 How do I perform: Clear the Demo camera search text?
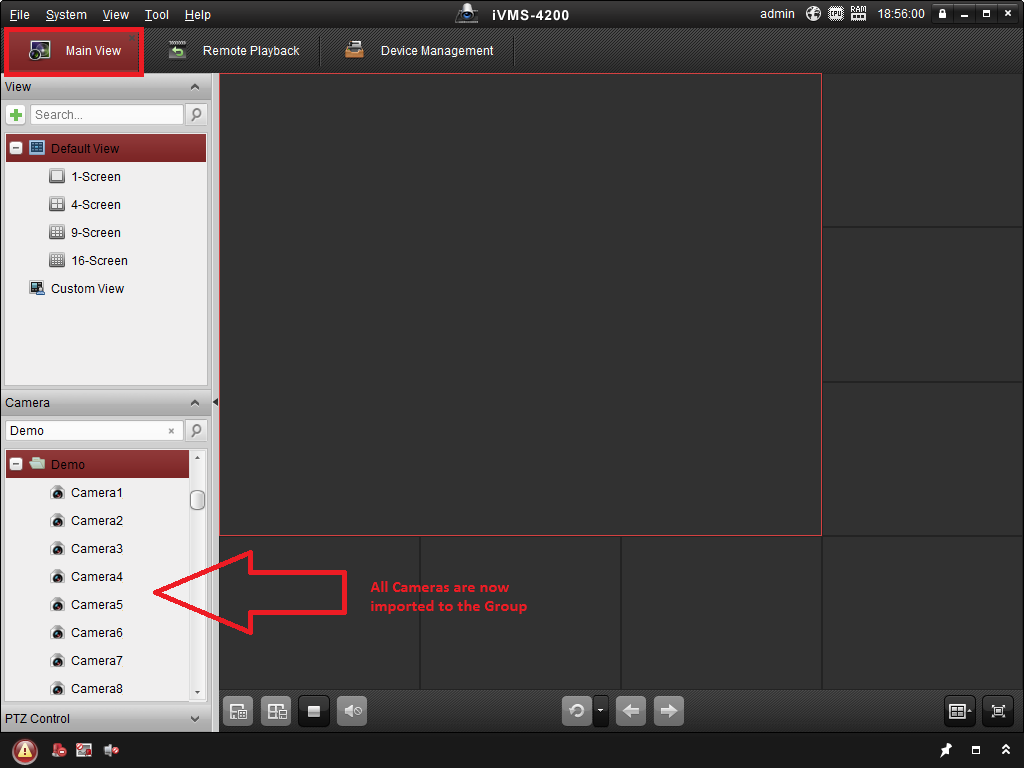(x=171, y=431)
